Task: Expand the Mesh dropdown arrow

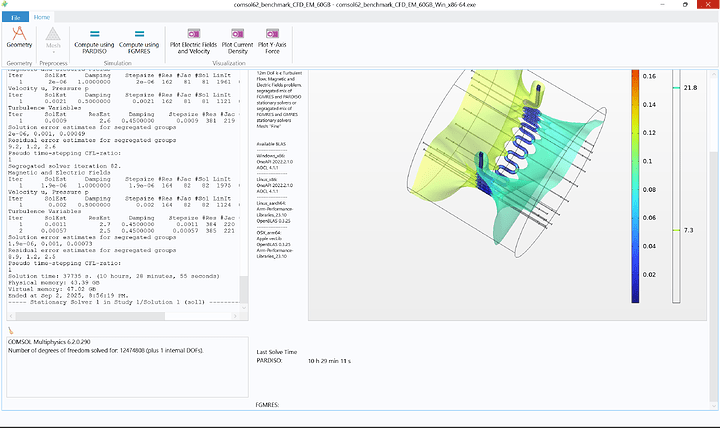Action: [53, 52]
